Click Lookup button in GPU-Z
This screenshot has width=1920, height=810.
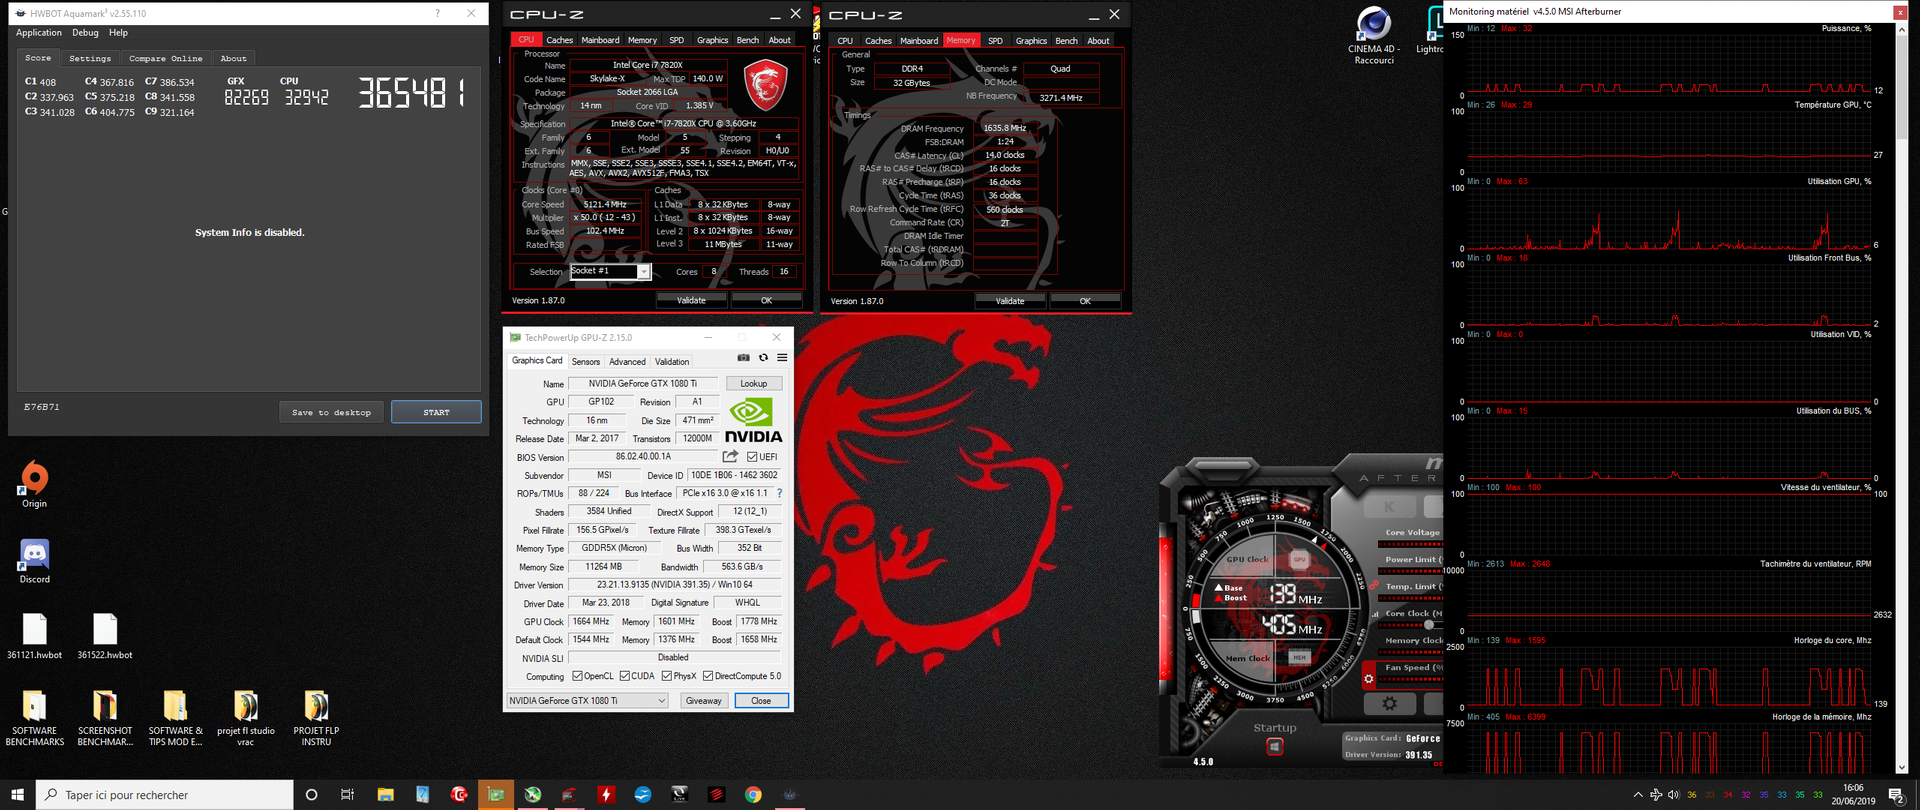click(753, 384)
